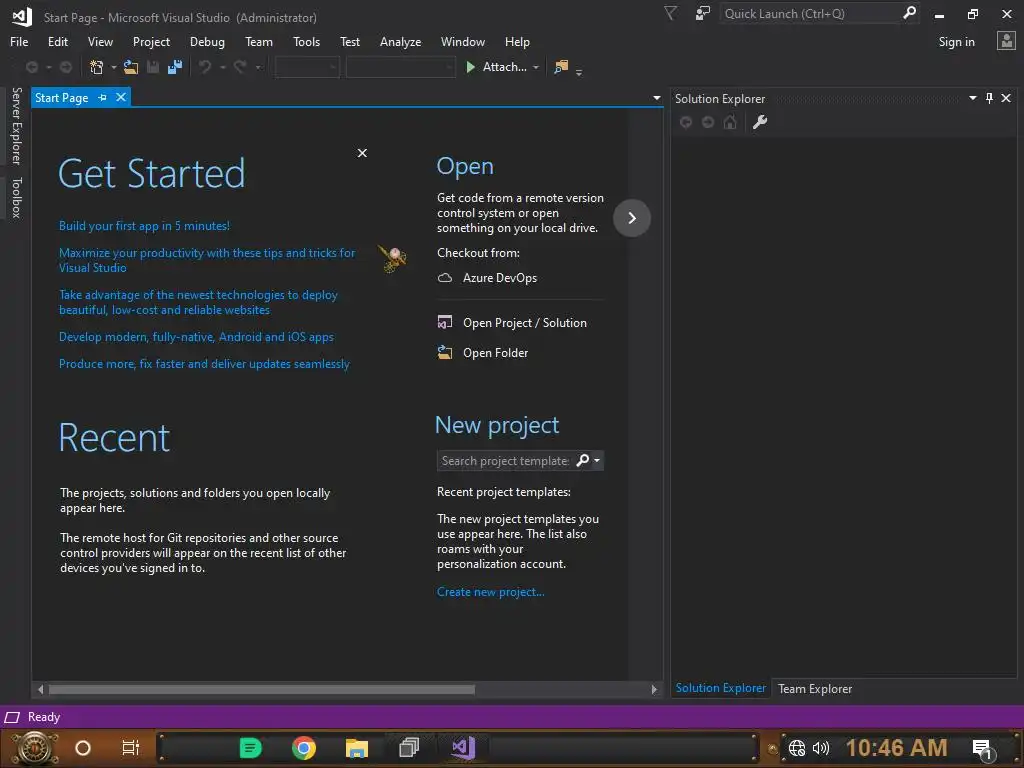The width and height of the screenshot is (1024, 768).
Task: Click the Solution Explorer properties wrench icon
Action: click(760, 122)
